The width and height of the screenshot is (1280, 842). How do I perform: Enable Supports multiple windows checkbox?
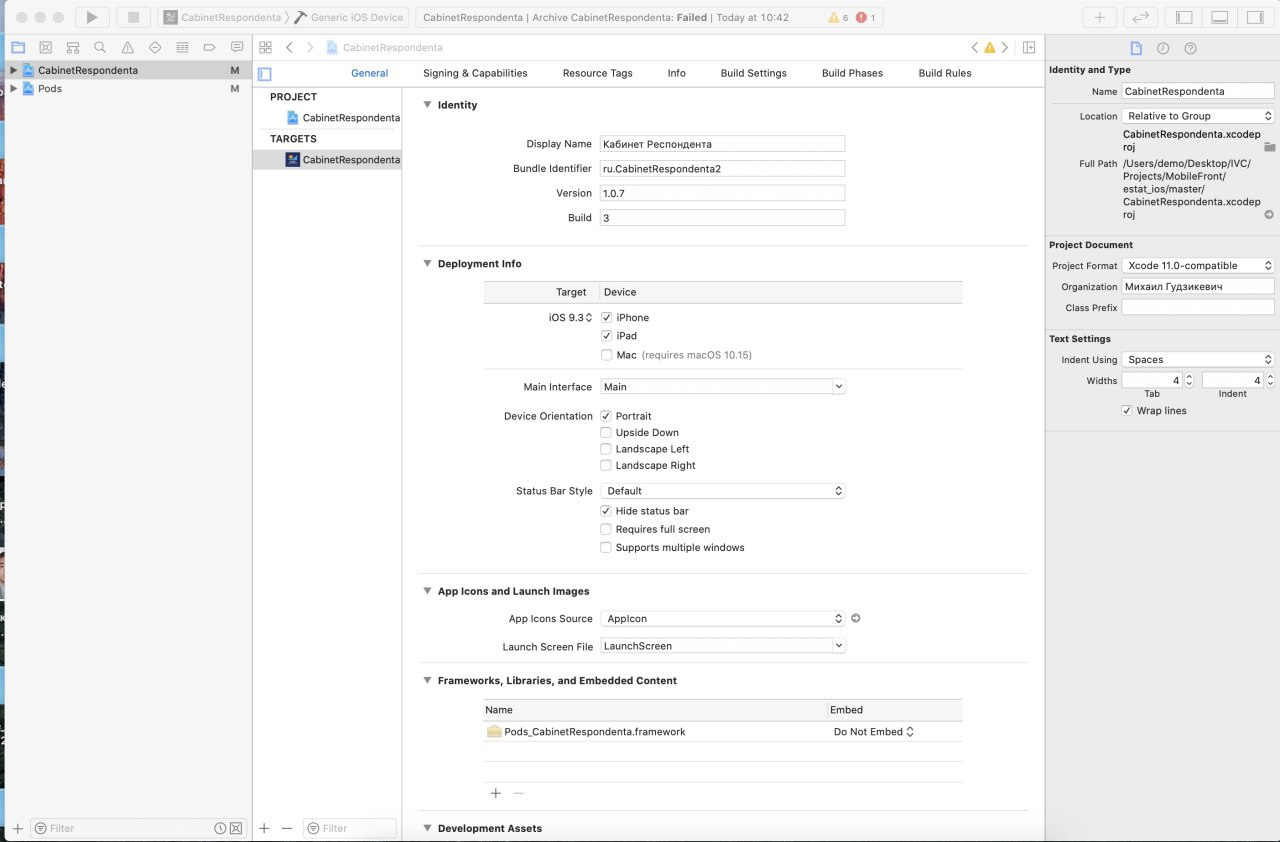pyautogui.click(x=606, y=547)
